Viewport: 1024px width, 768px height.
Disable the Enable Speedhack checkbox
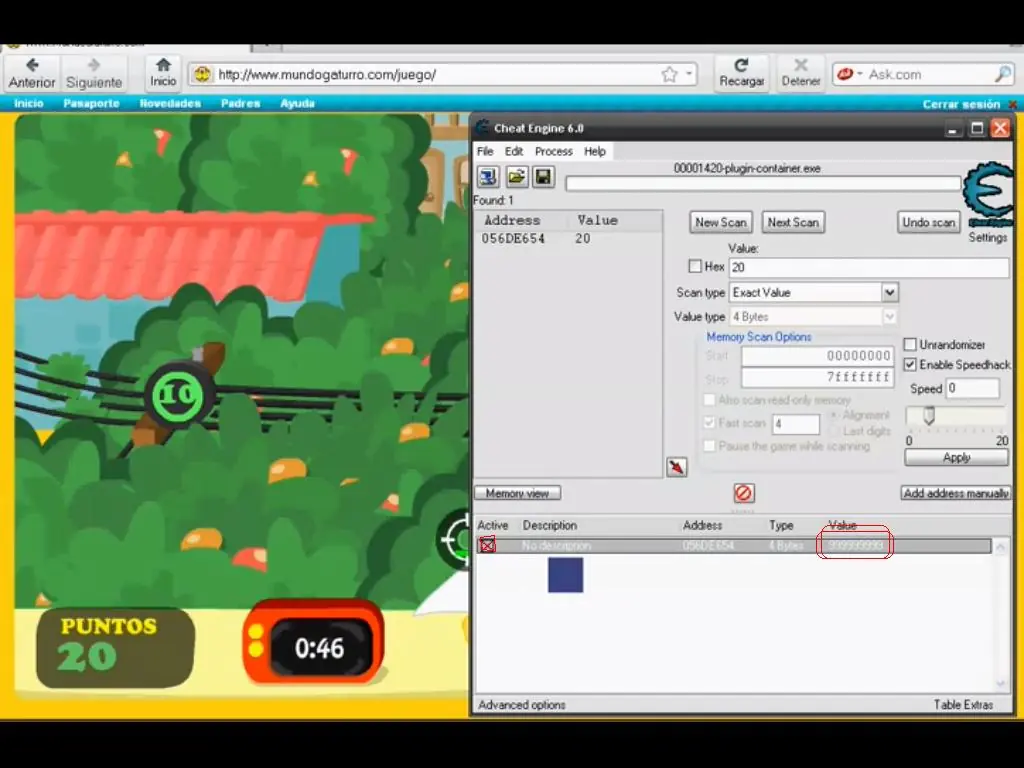910,364
